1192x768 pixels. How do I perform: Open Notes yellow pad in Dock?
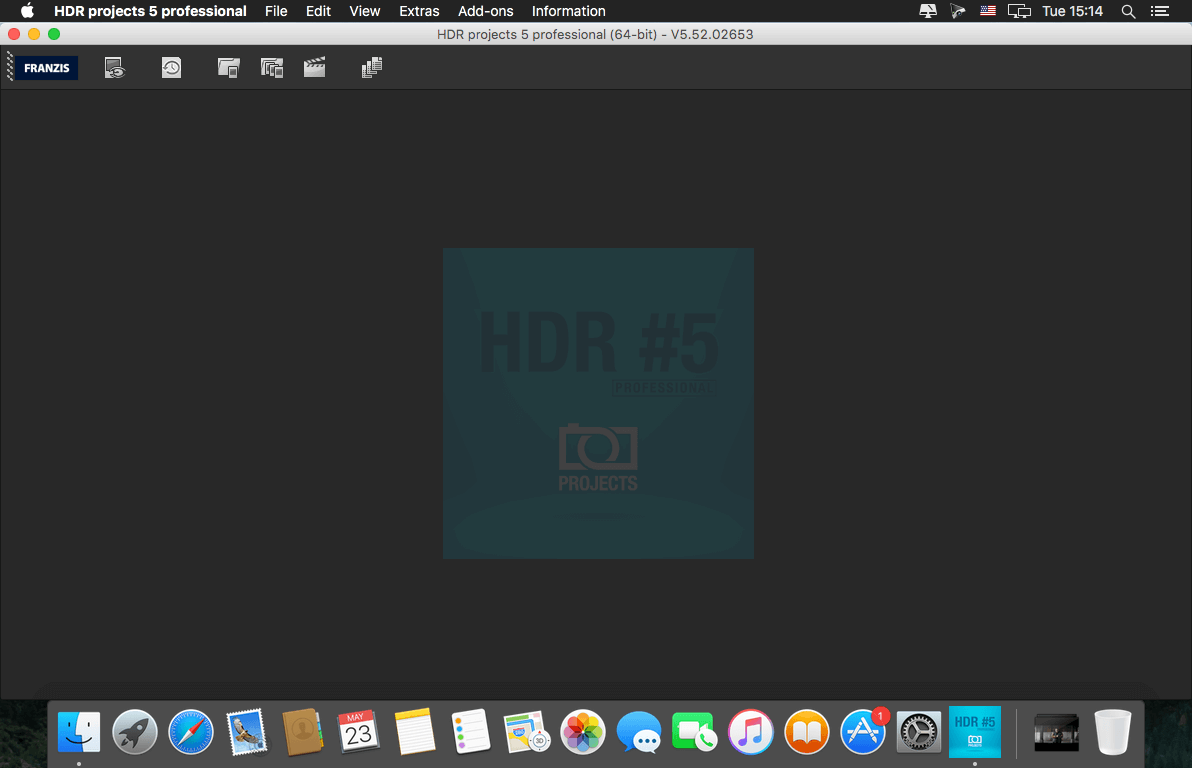(415, 732)
